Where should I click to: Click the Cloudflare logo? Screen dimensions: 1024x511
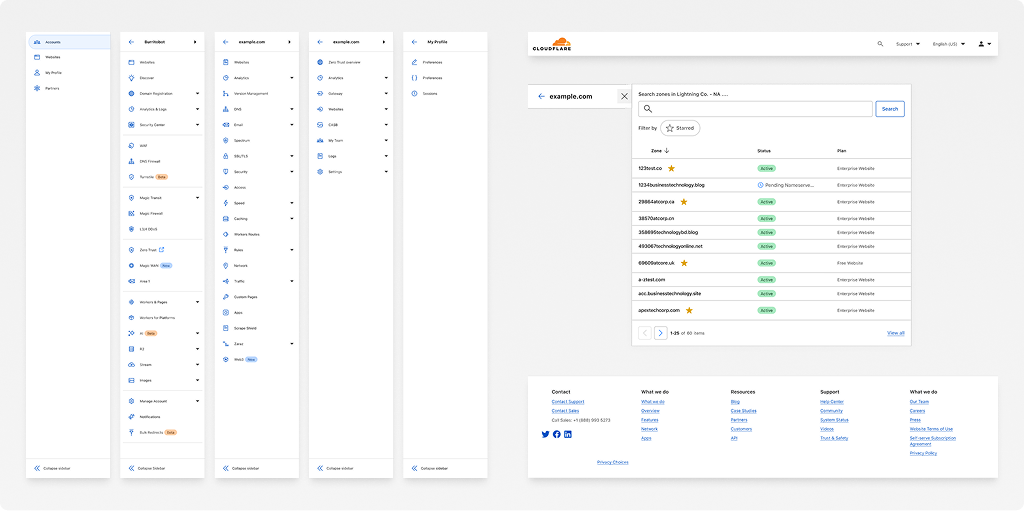point(552,44)
